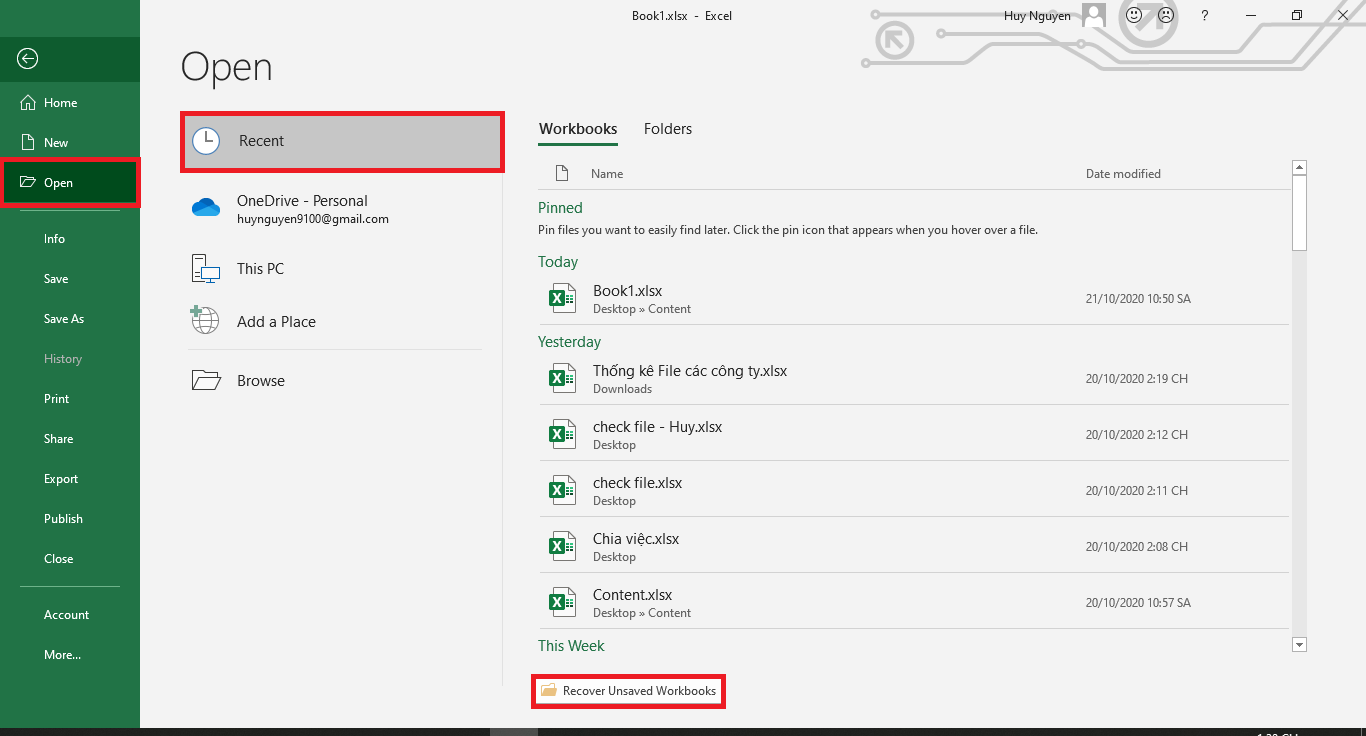Click the frown face feedback icon

pos(1166,15)
